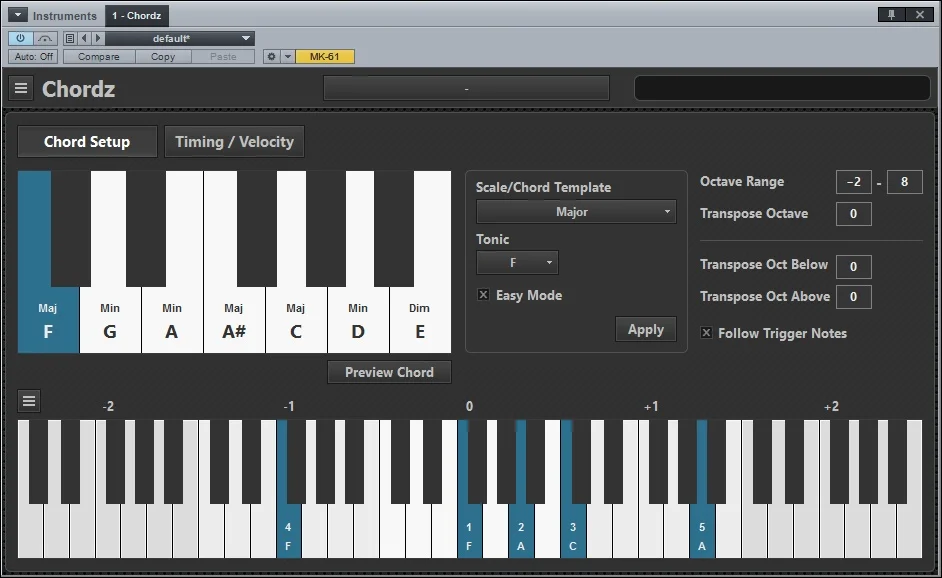
Task: Click the Preview Chord button
Action: (389, 373)
